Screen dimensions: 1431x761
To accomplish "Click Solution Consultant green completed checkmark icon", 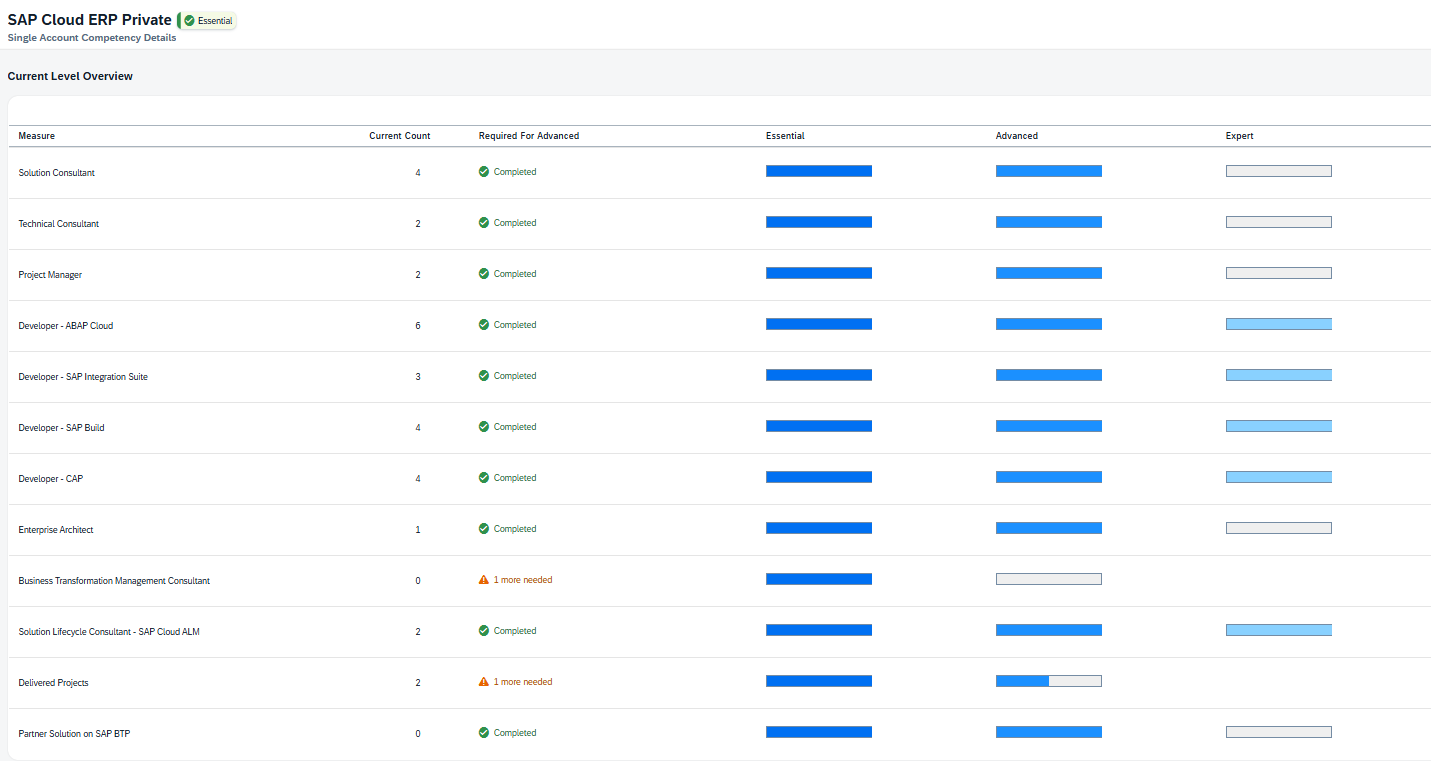I will coord(484,172).
